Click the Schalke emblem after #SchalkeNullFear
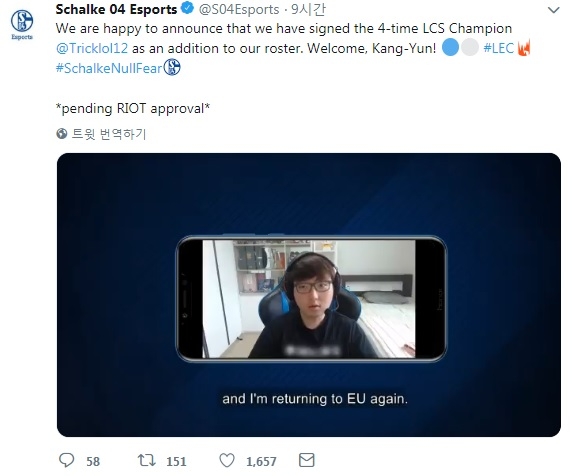 pos(172,67)
